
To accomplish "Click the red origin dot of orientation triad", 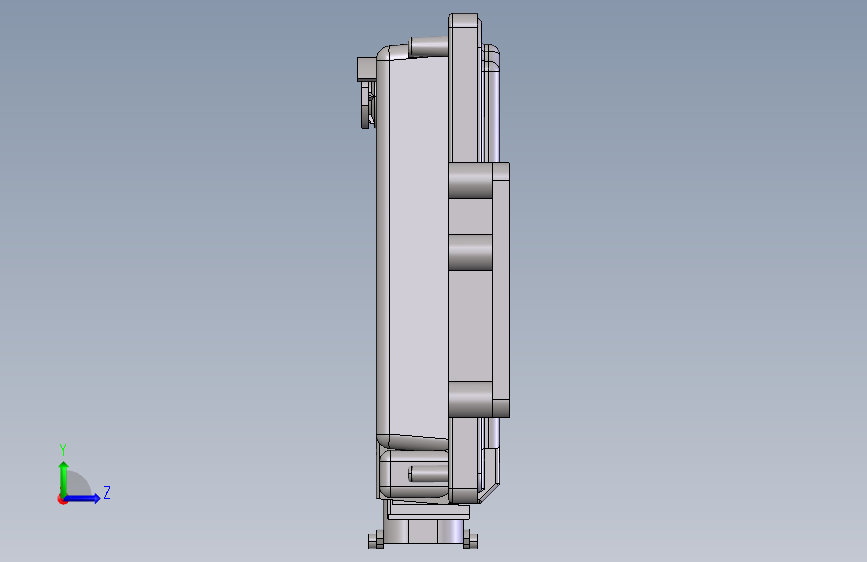I will coord(62,499).
